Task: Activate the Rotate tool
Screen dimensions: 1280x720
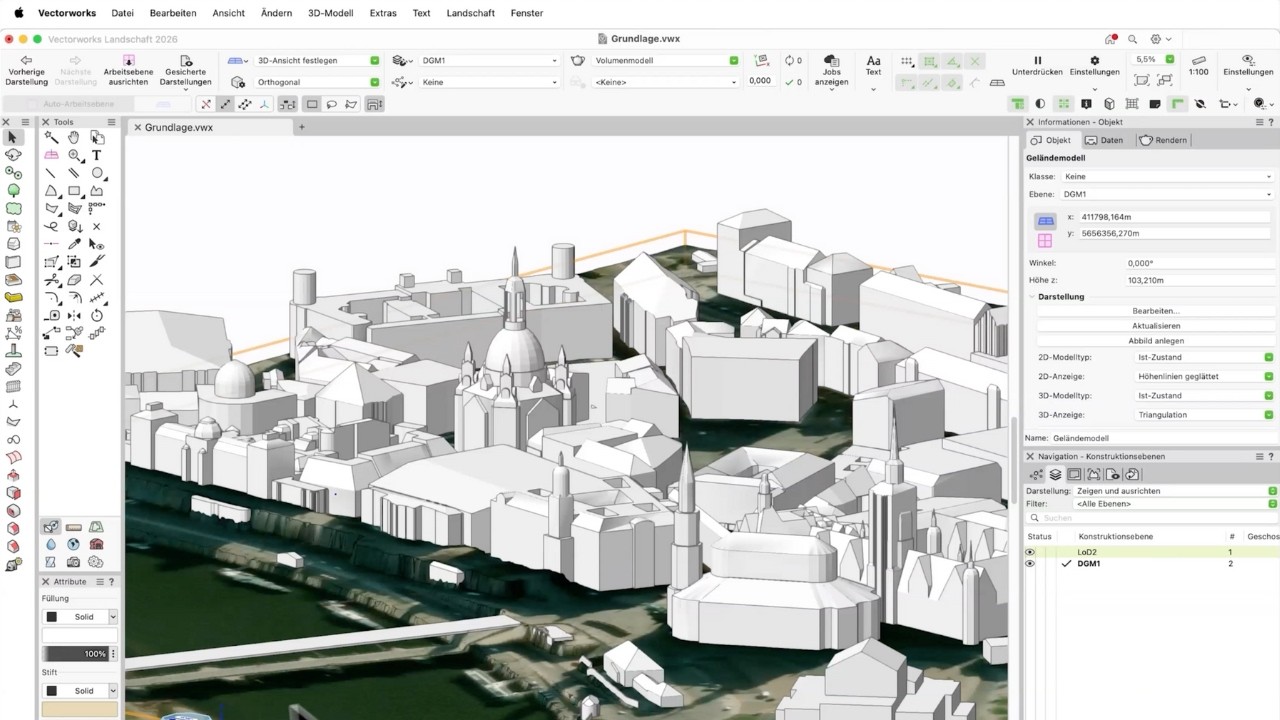Action: (x=97, y=315)
